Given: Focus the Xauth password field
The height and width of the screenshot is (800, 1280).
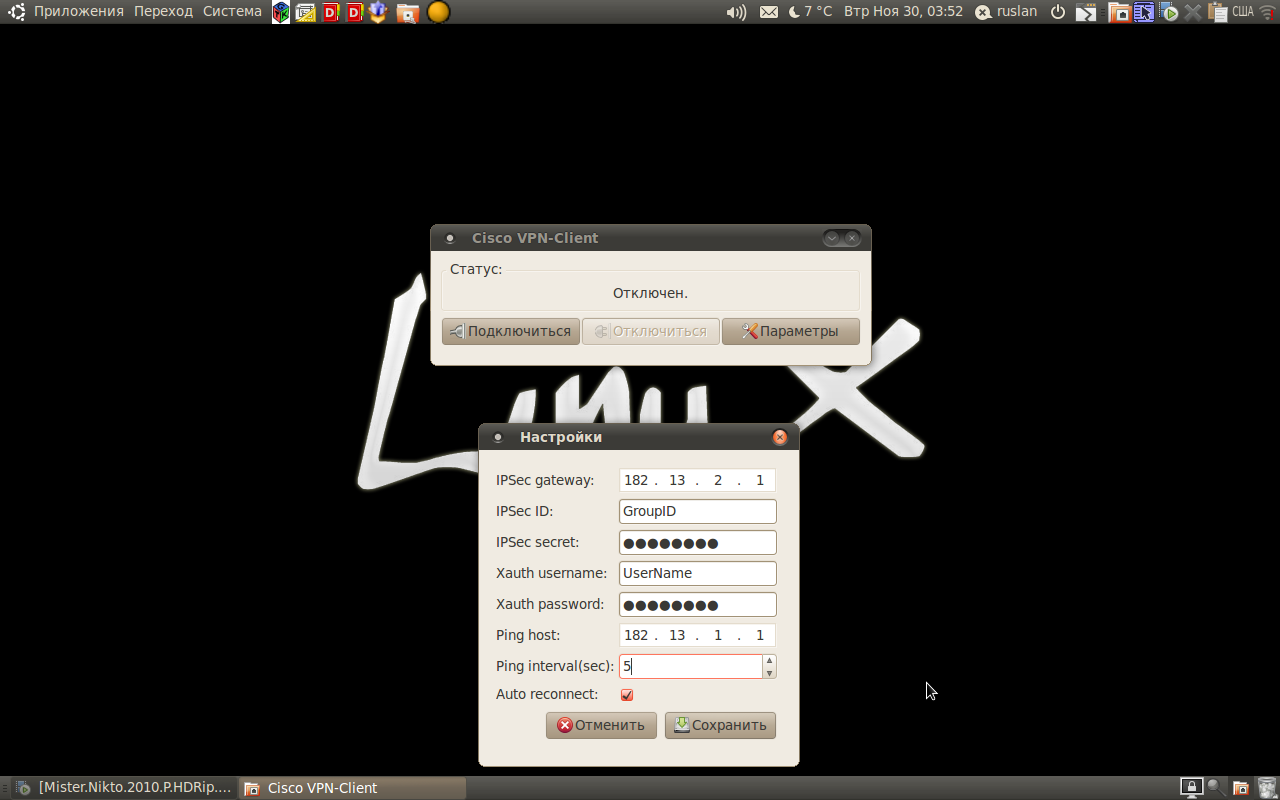Looking at the screenshot, I should coord(698,604).
